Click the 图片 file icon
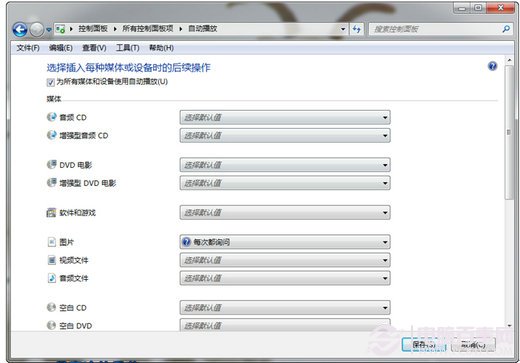The height and width of the screenshot is (363, 520). (52, 242)
